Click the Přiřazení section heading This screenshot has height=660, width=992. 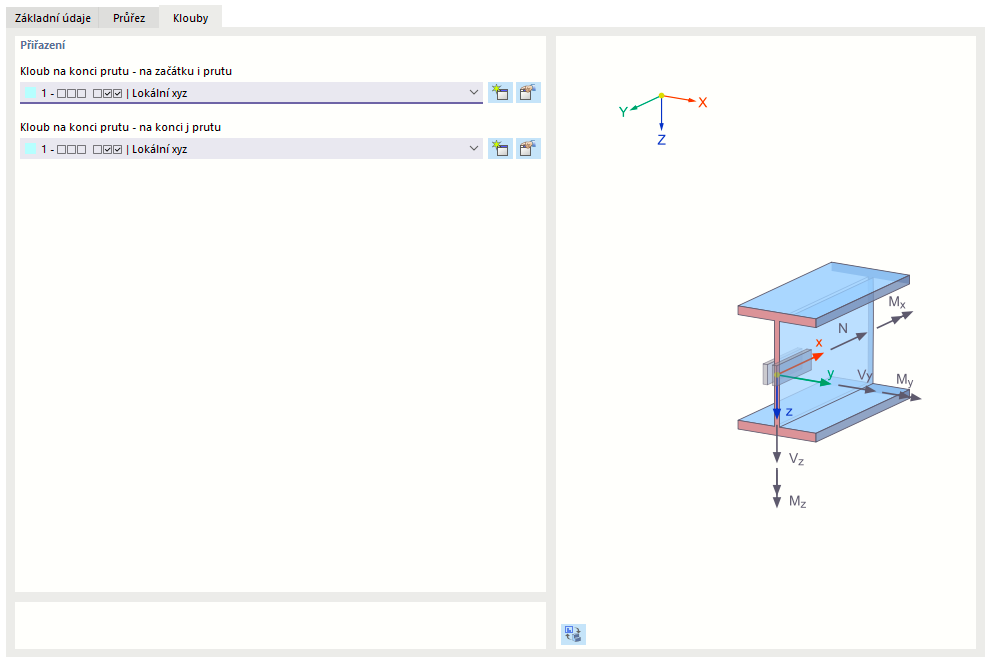click(x=42, y=45)
